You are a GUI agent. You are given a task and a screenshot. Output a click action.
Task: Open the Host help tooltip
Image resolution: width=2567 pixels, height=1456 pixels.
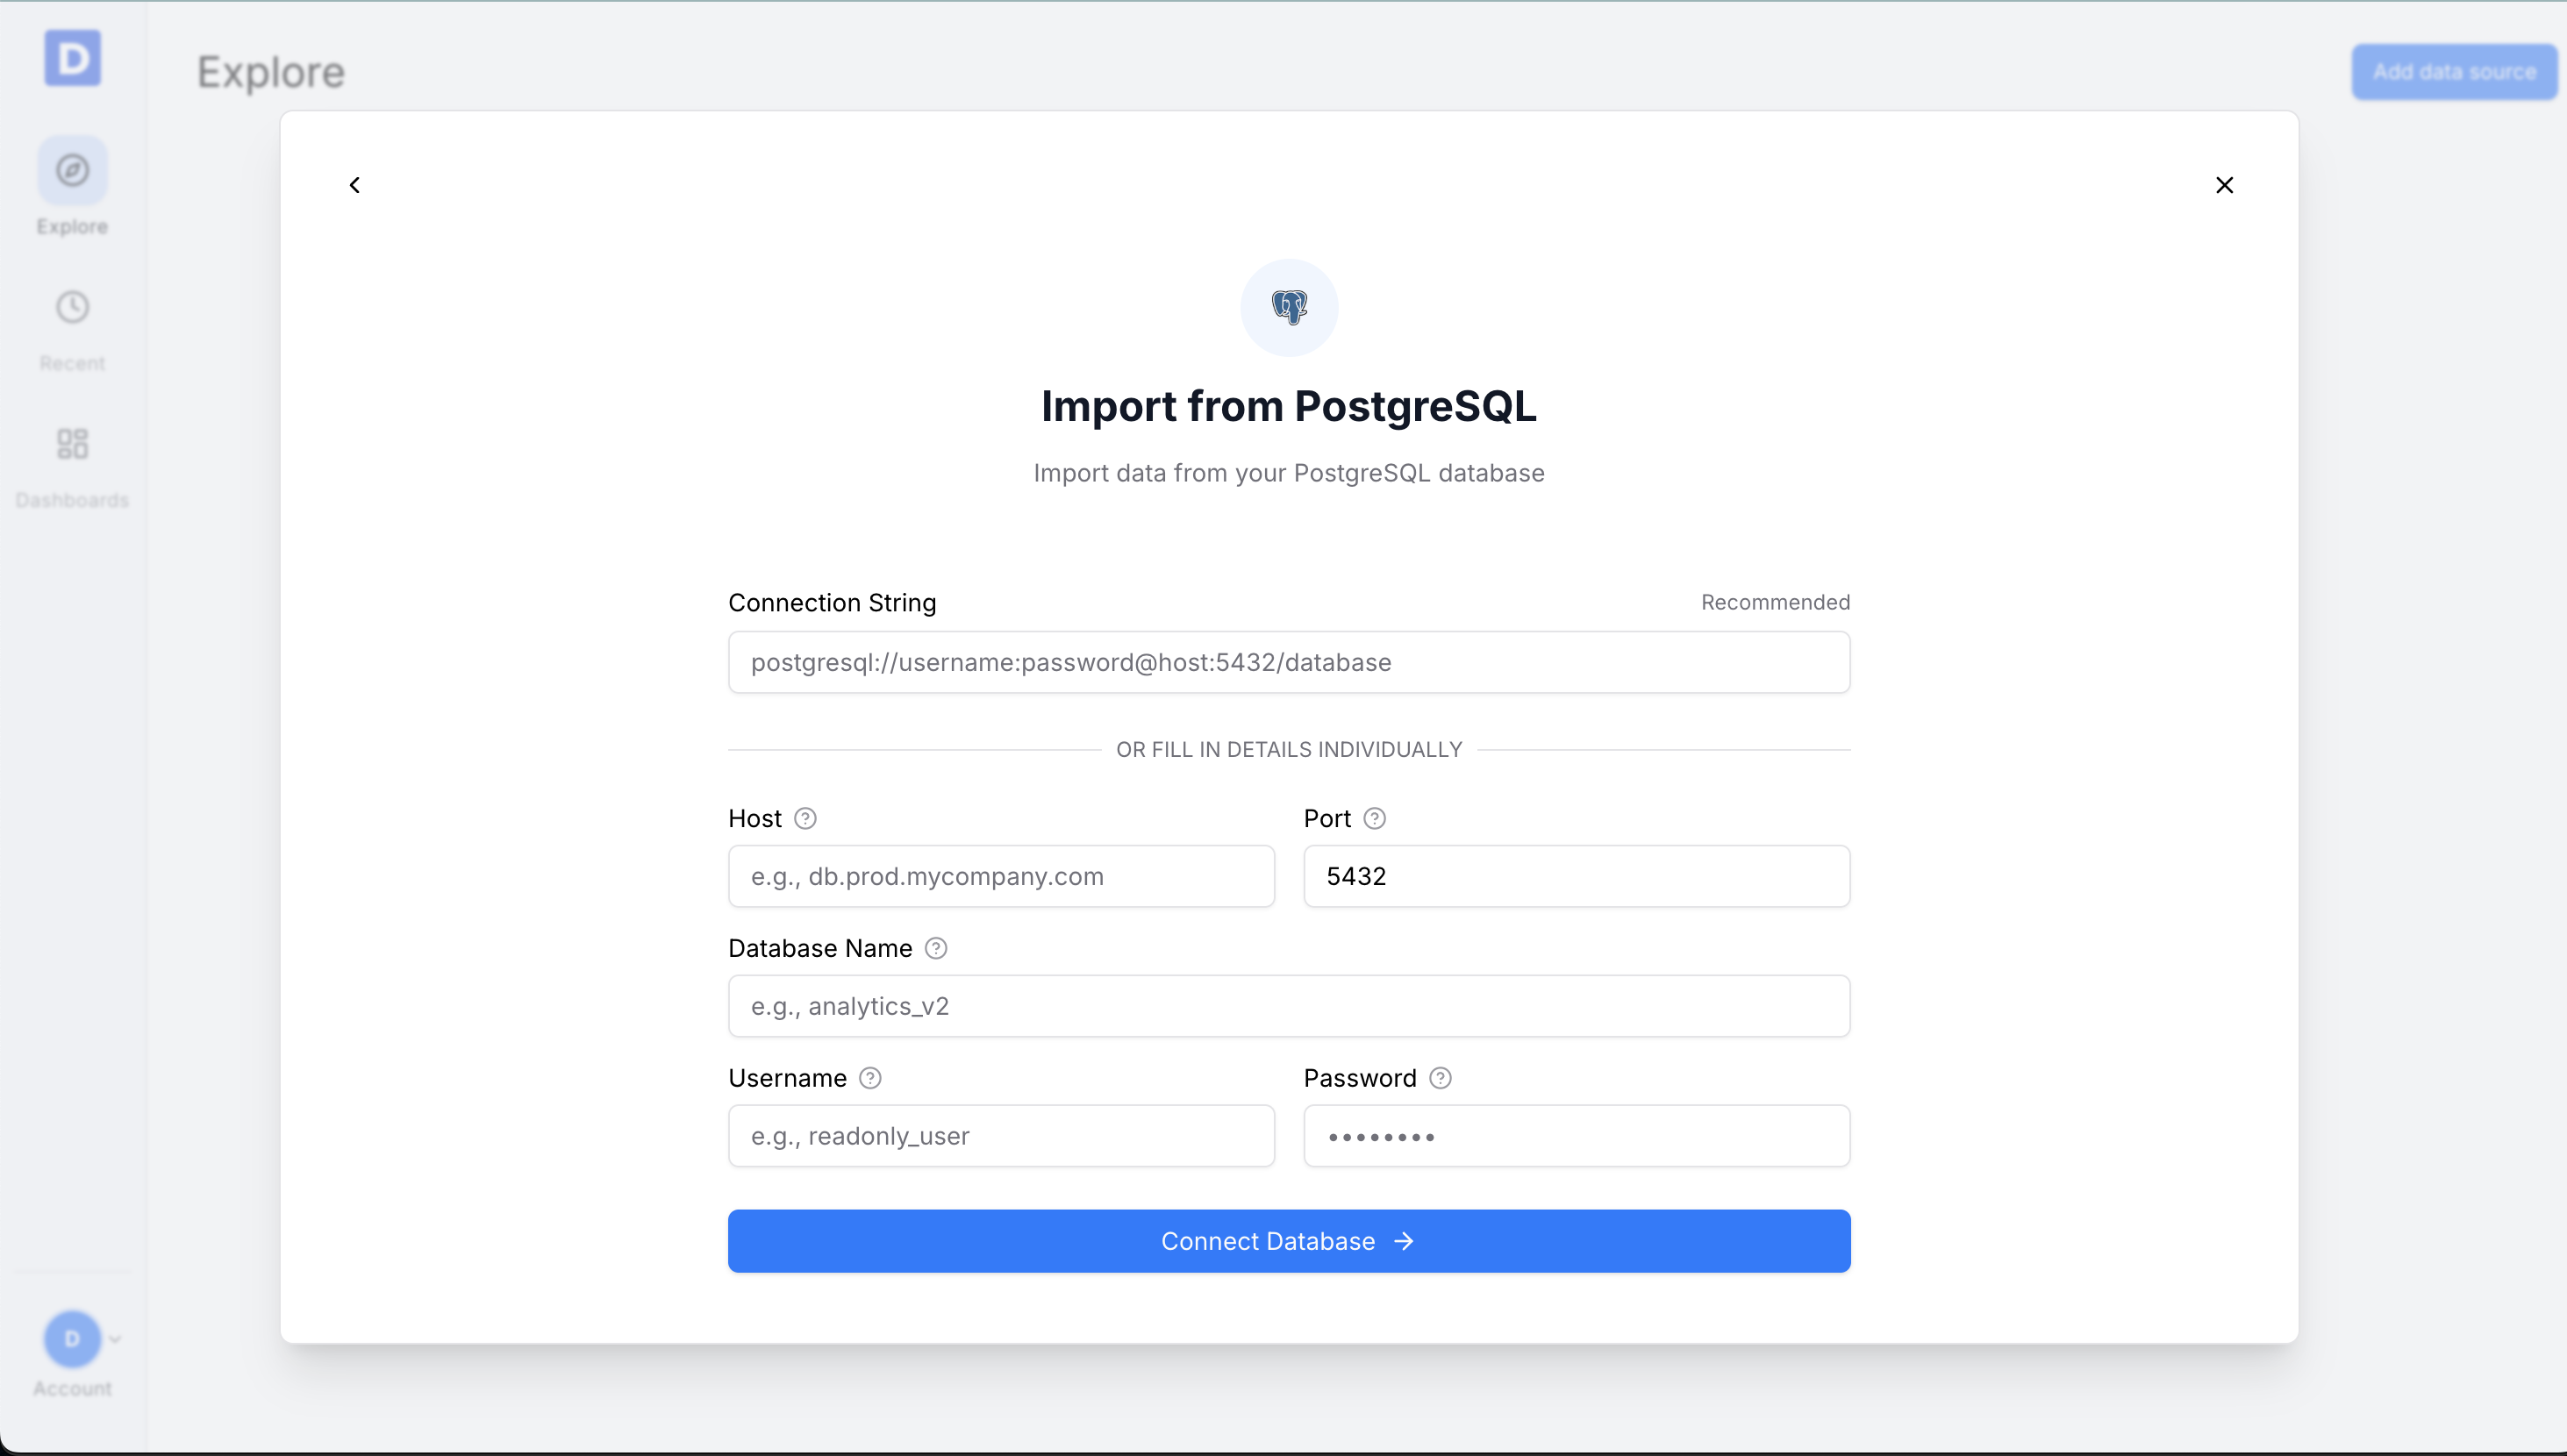pos(805,818)
